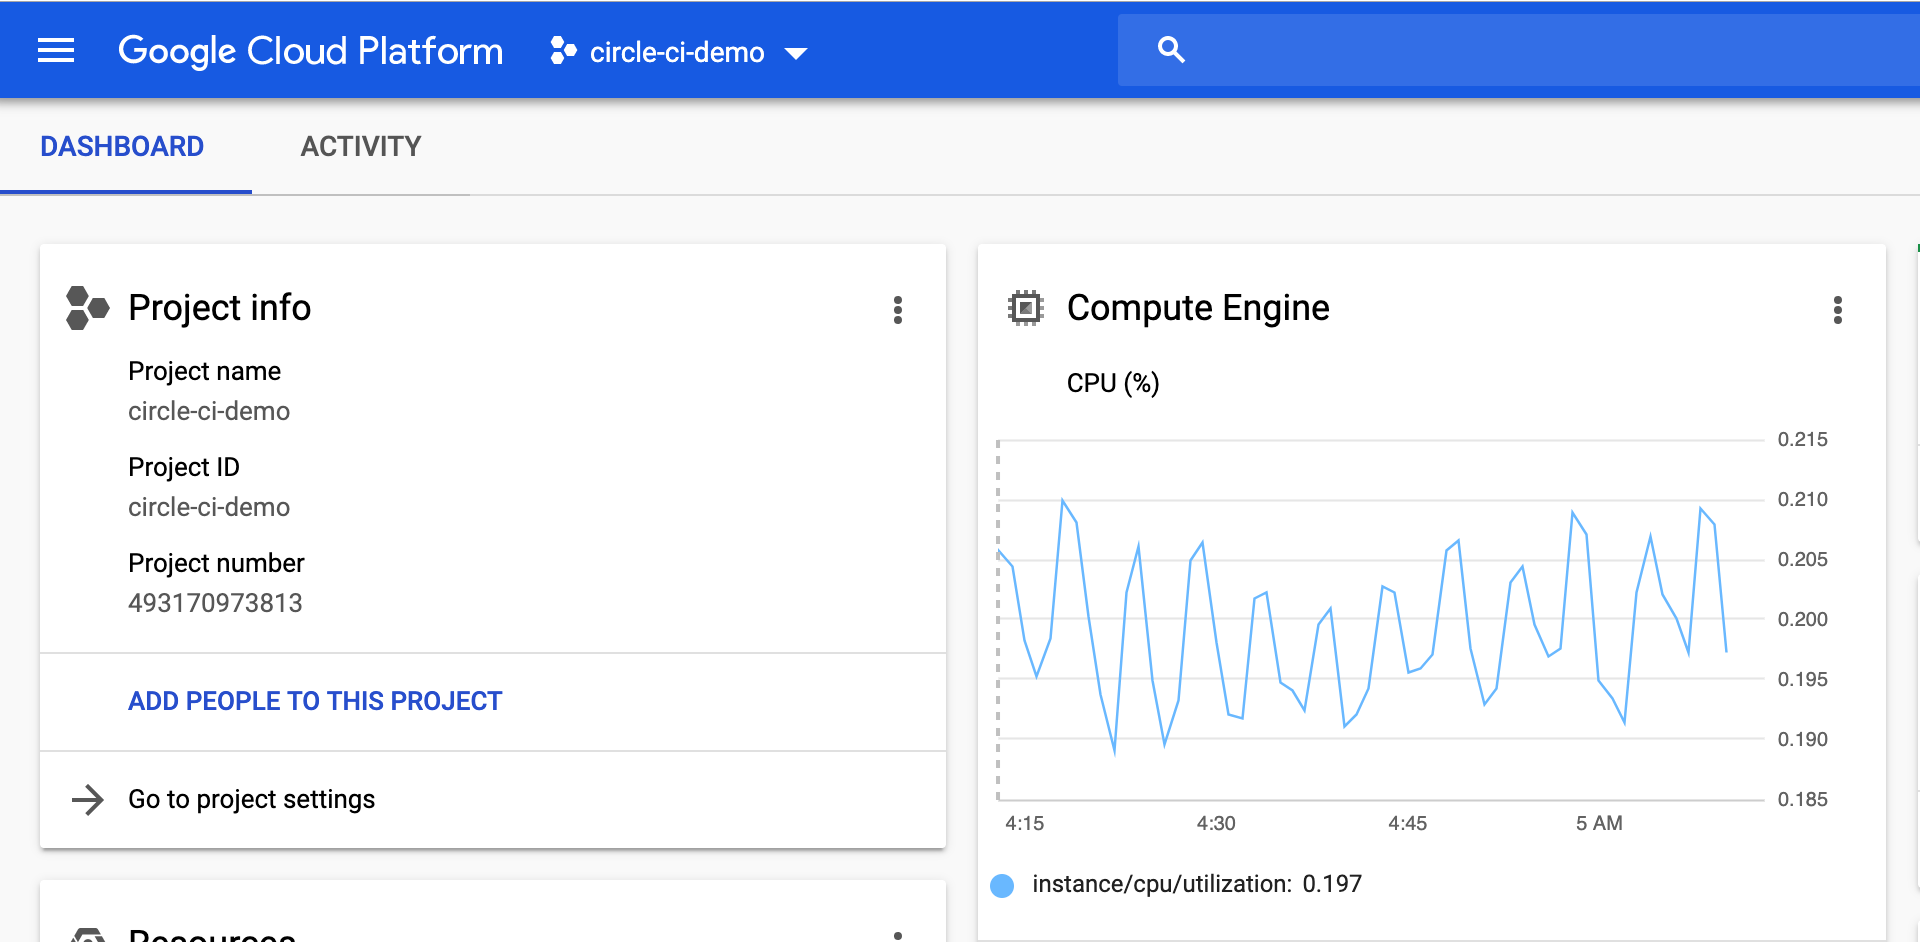Click the Compute Engine card title
This screenshot has width=1920, height=942.
pos(1198,308)
